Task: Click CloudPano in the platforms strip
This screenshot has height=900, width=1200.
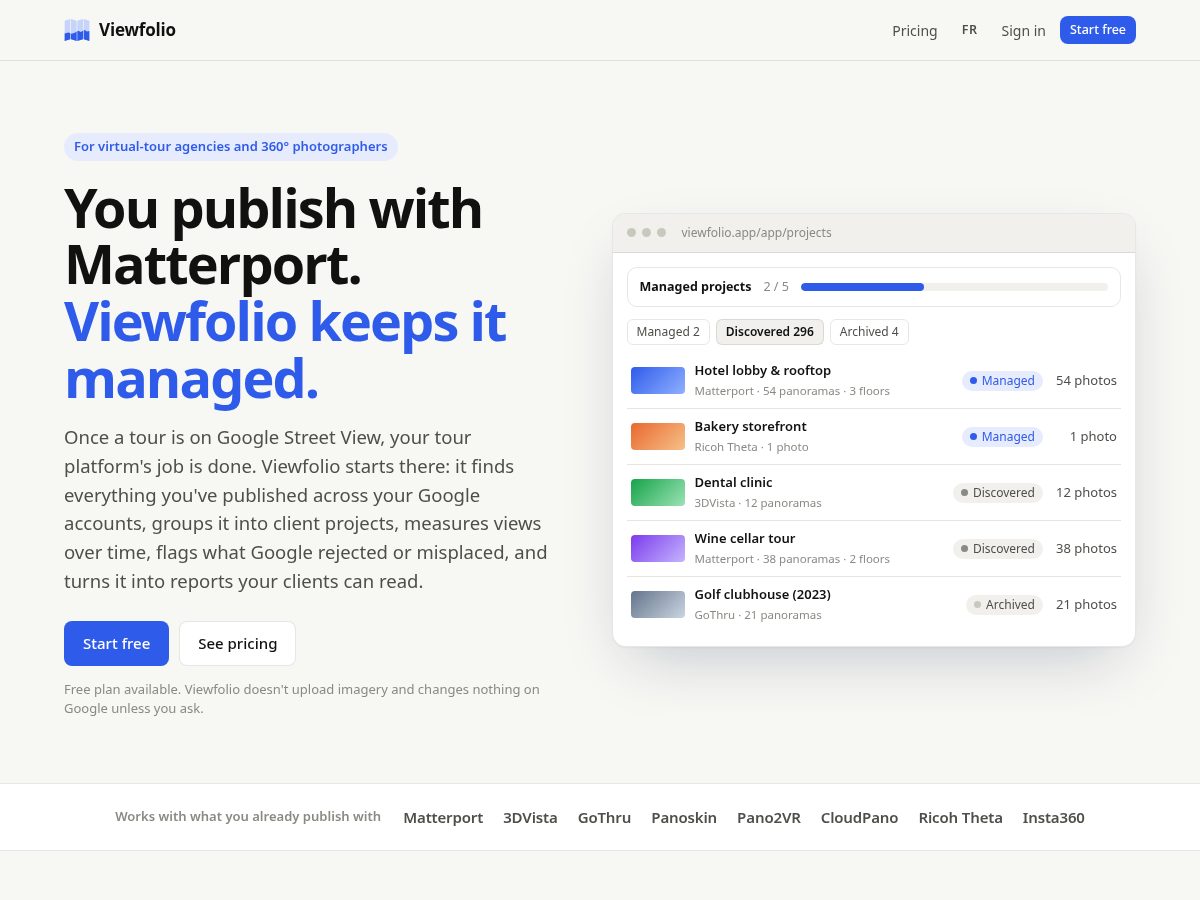Action: [x=859, y=818]
